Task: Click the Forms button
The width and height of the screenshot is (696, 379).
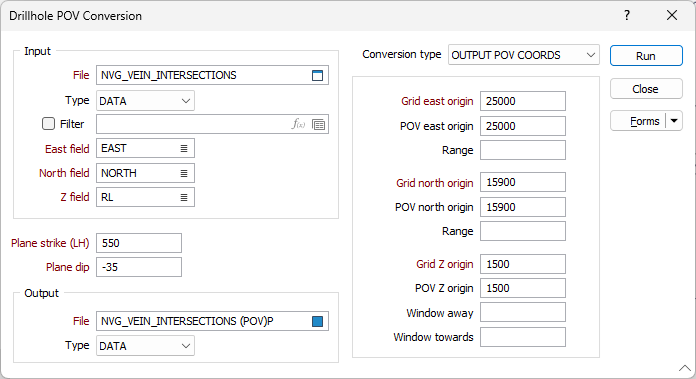Action: pyautogui.click(x=638, y=121)
